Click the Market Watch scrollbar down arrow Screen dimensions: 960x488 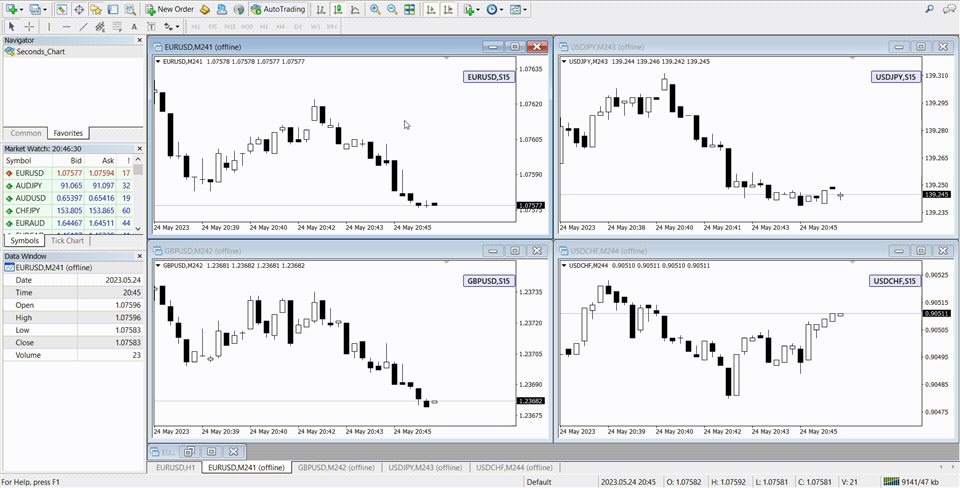(138, 228)
